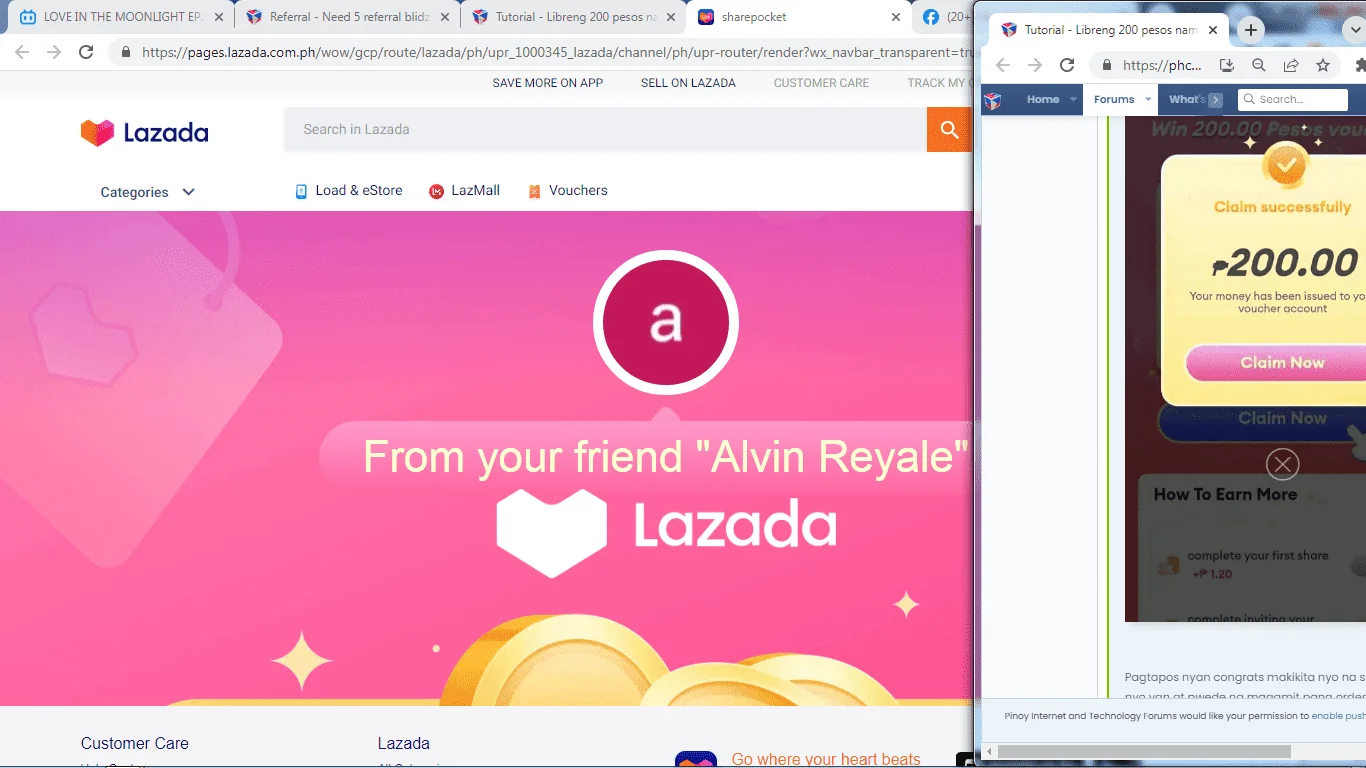The image size is (1366, 768).
Task: Open a new tab in right window
Action: click(x=1251, y=30)
